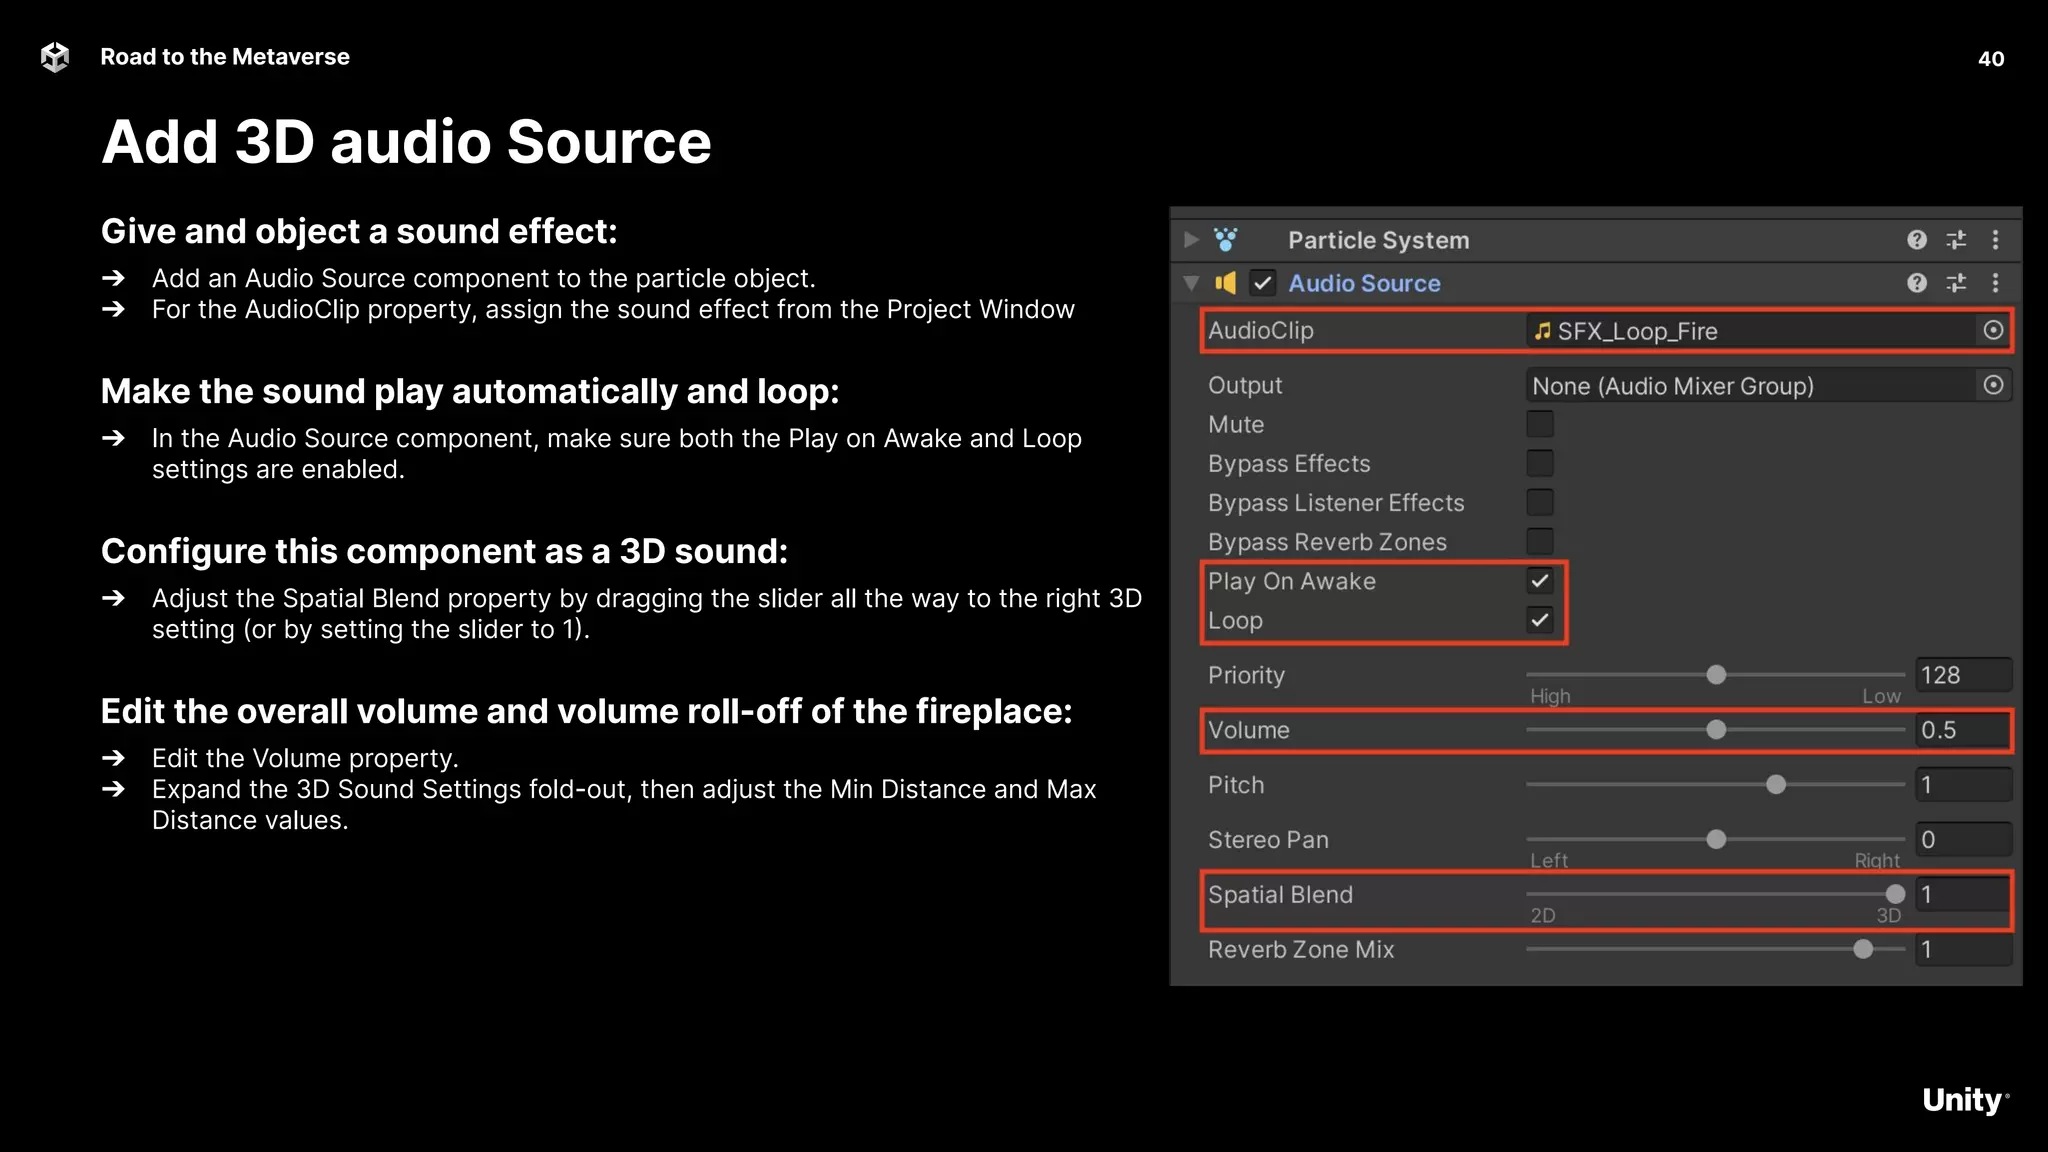
Task: Click the Play On Awake label
Action: 1291,581
